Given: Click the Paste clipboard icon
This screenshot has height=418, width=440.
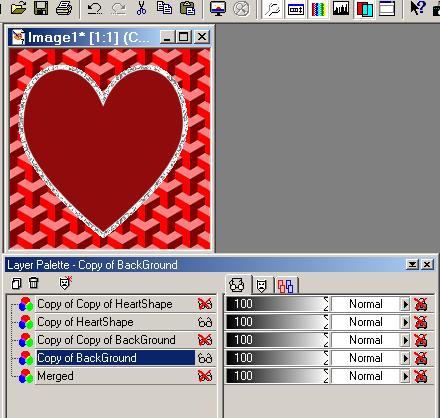Looking at the screenshot, I should (x=187, y=8).
